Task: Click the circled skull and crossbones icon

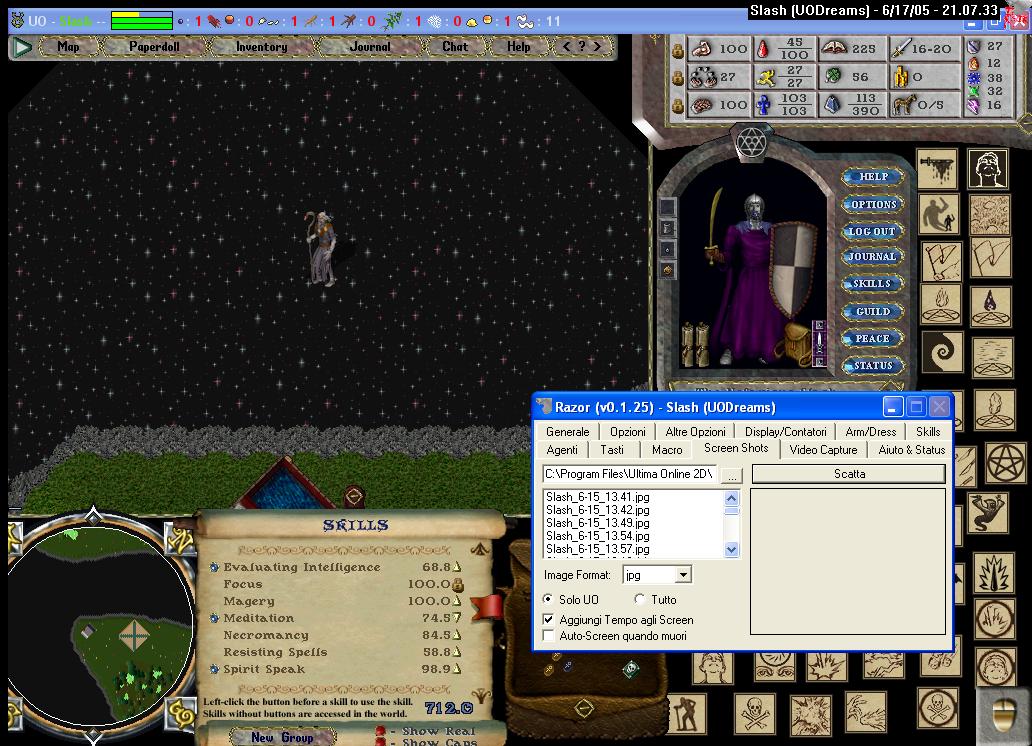Action: [937, 708]
